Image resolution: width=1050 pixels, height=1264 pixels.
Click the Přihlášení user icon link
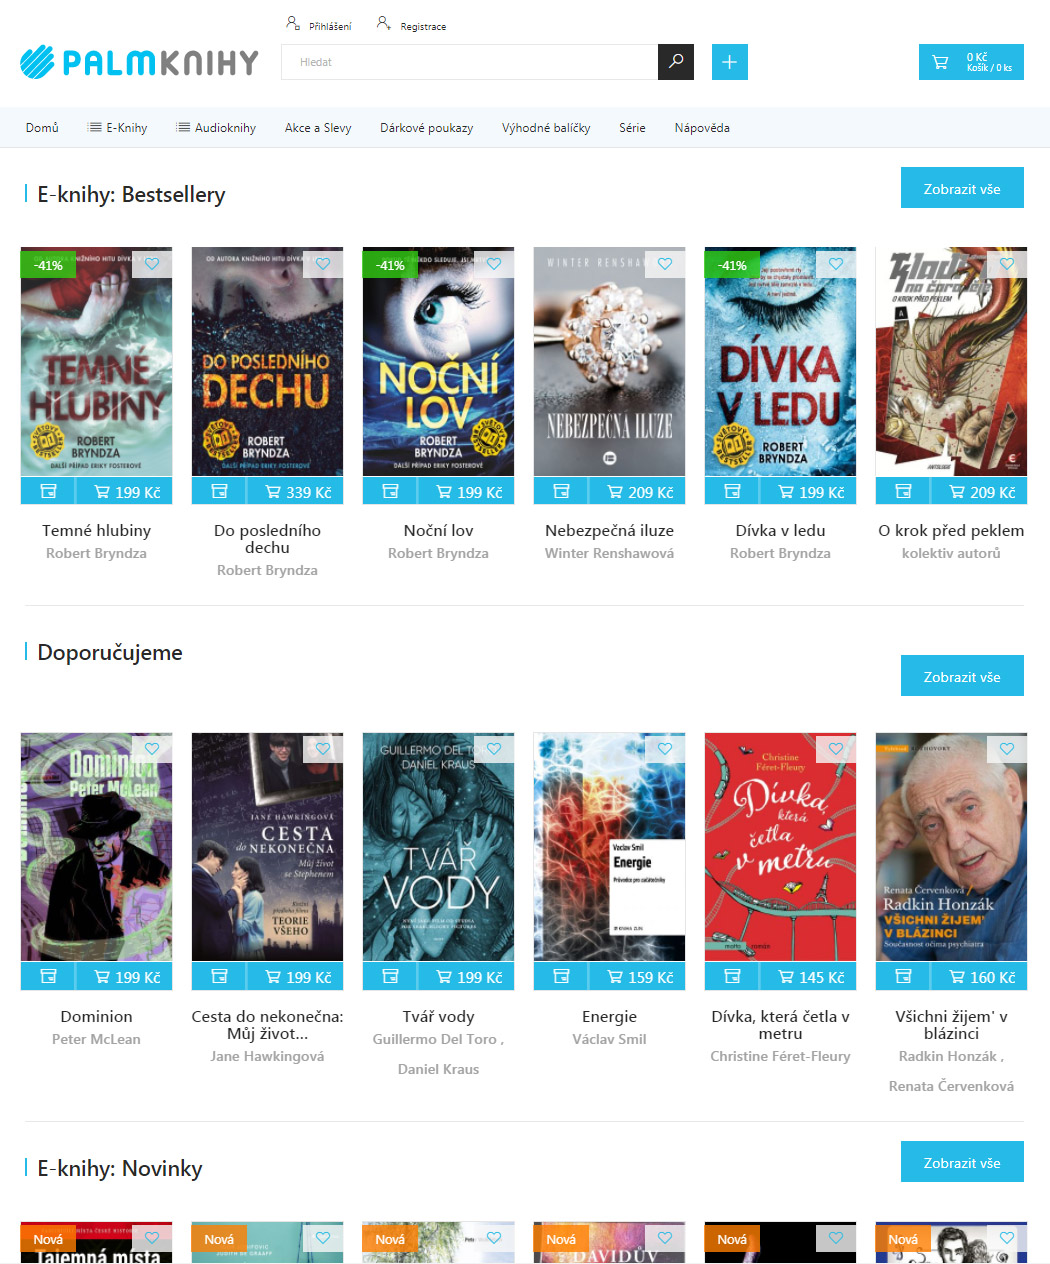pos(319,24)
